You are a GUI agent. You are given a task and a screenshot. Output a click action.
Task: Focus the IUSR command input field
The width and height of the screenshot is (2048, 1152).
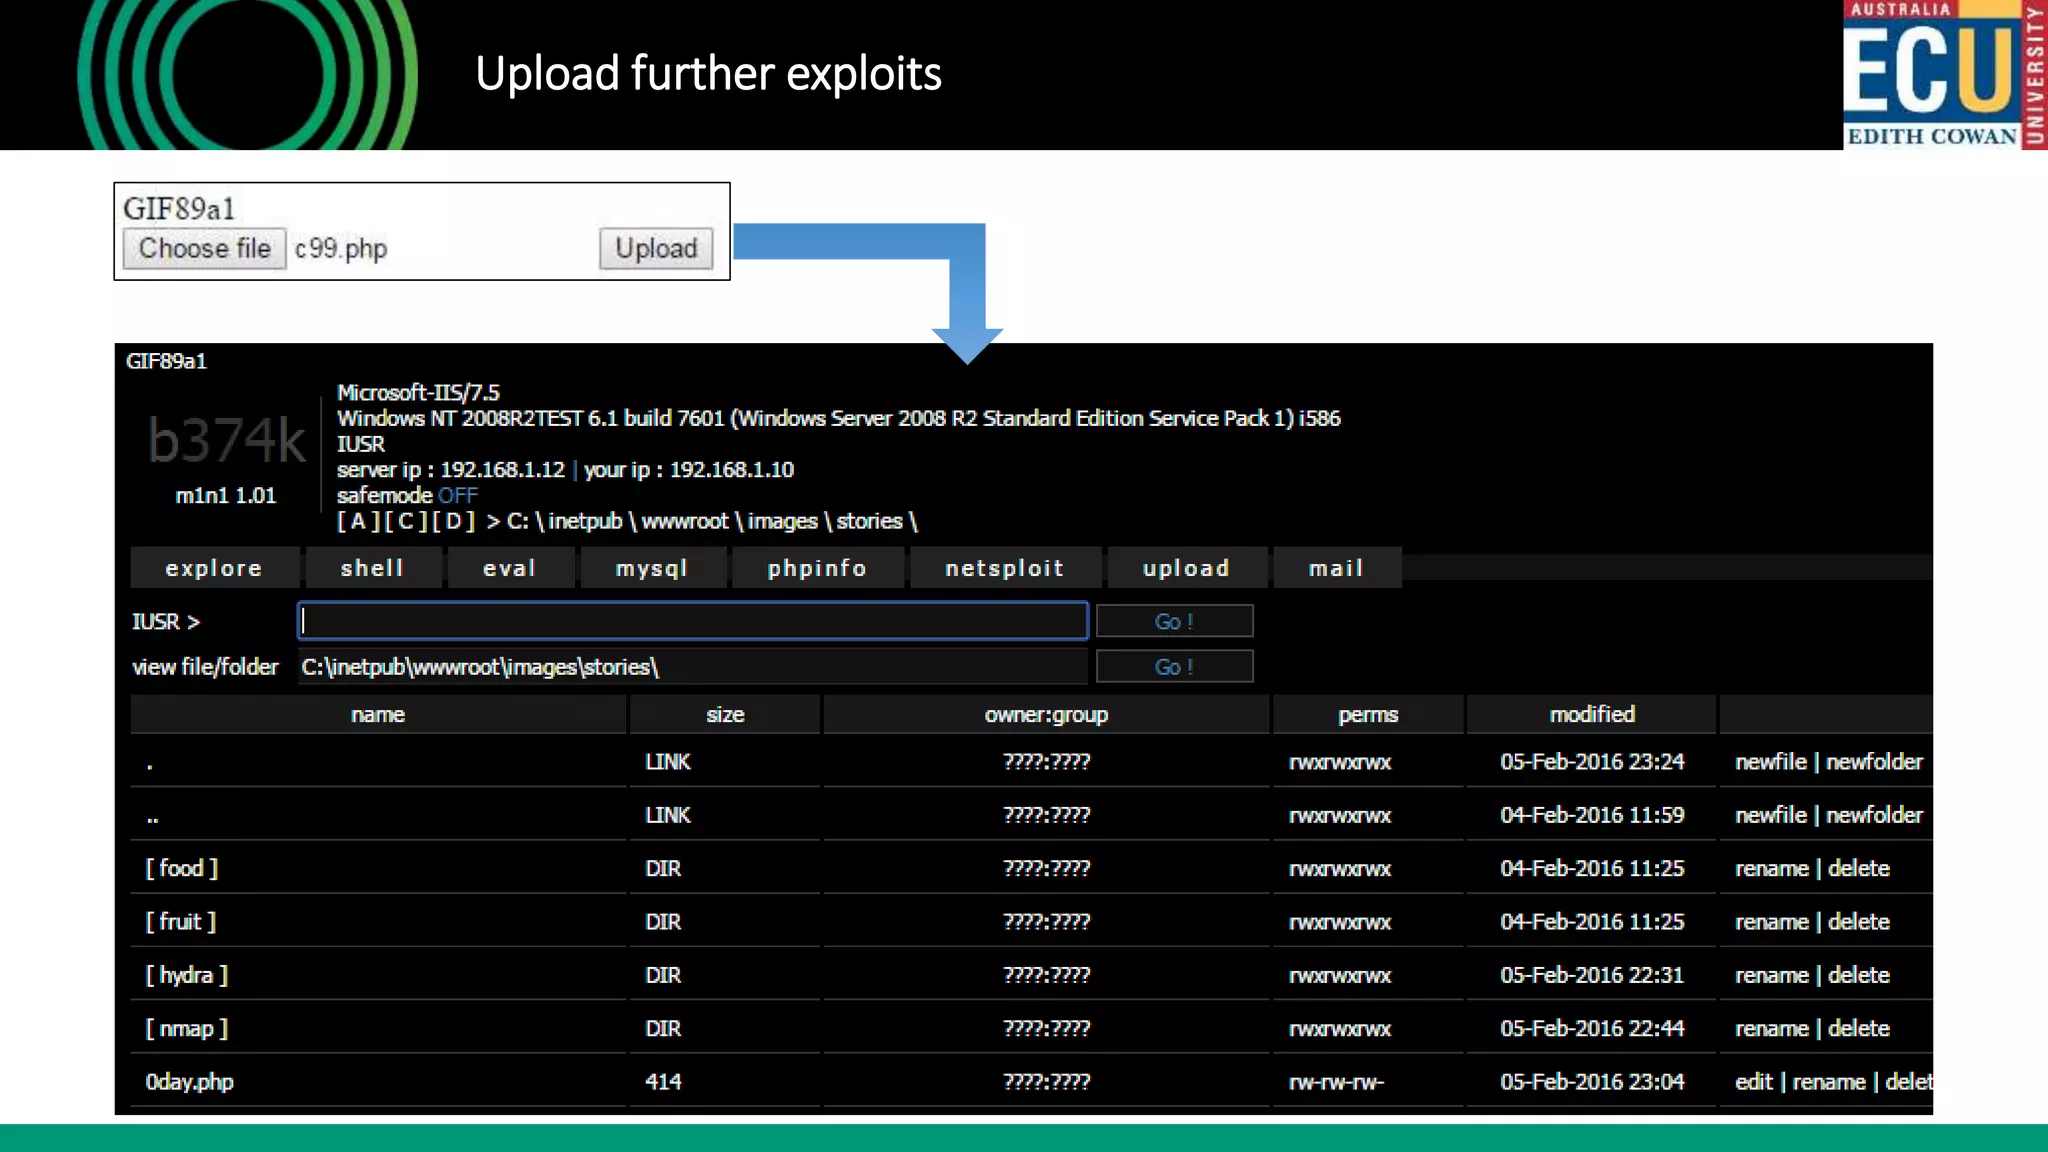pyautogui.click(x=692, y=621)
